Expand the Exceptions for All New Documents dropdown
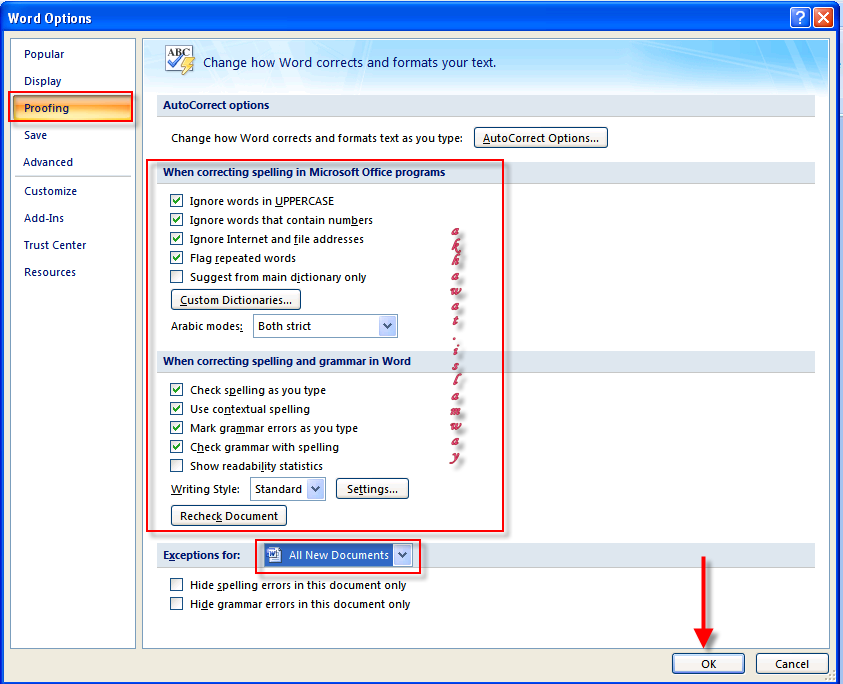 [x=403, y=555]
